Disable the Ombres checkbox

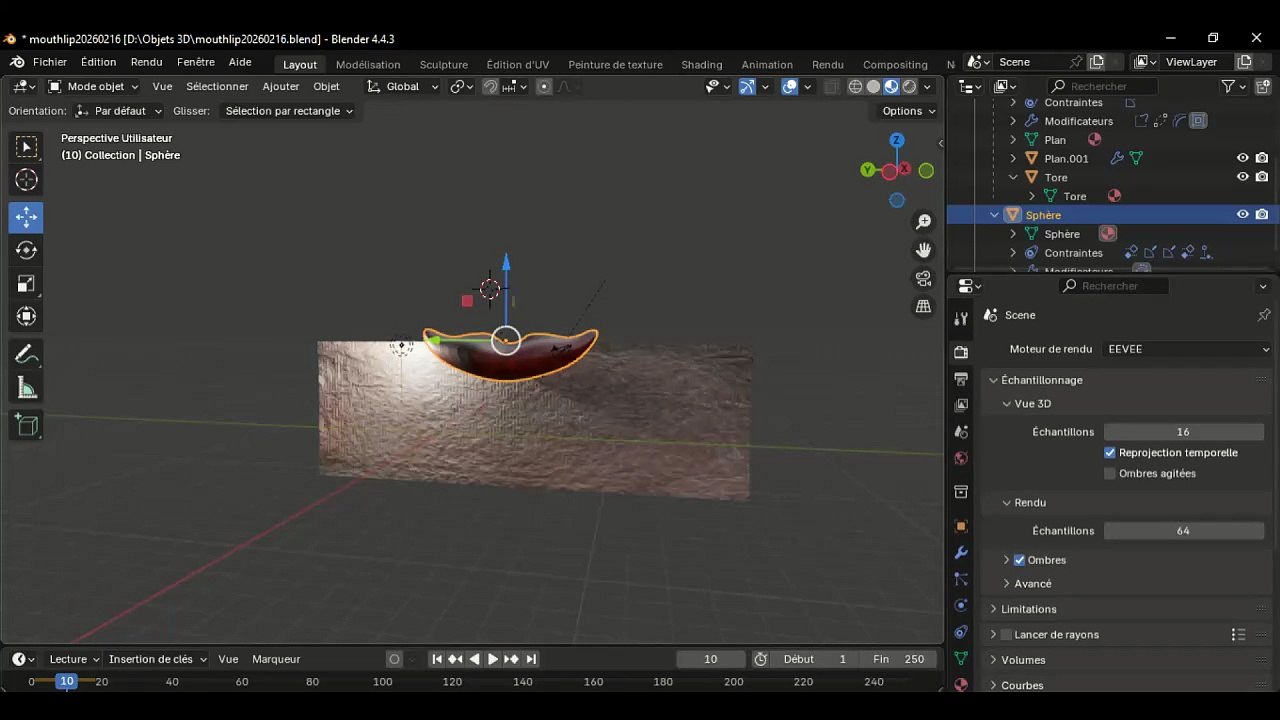1019,560
